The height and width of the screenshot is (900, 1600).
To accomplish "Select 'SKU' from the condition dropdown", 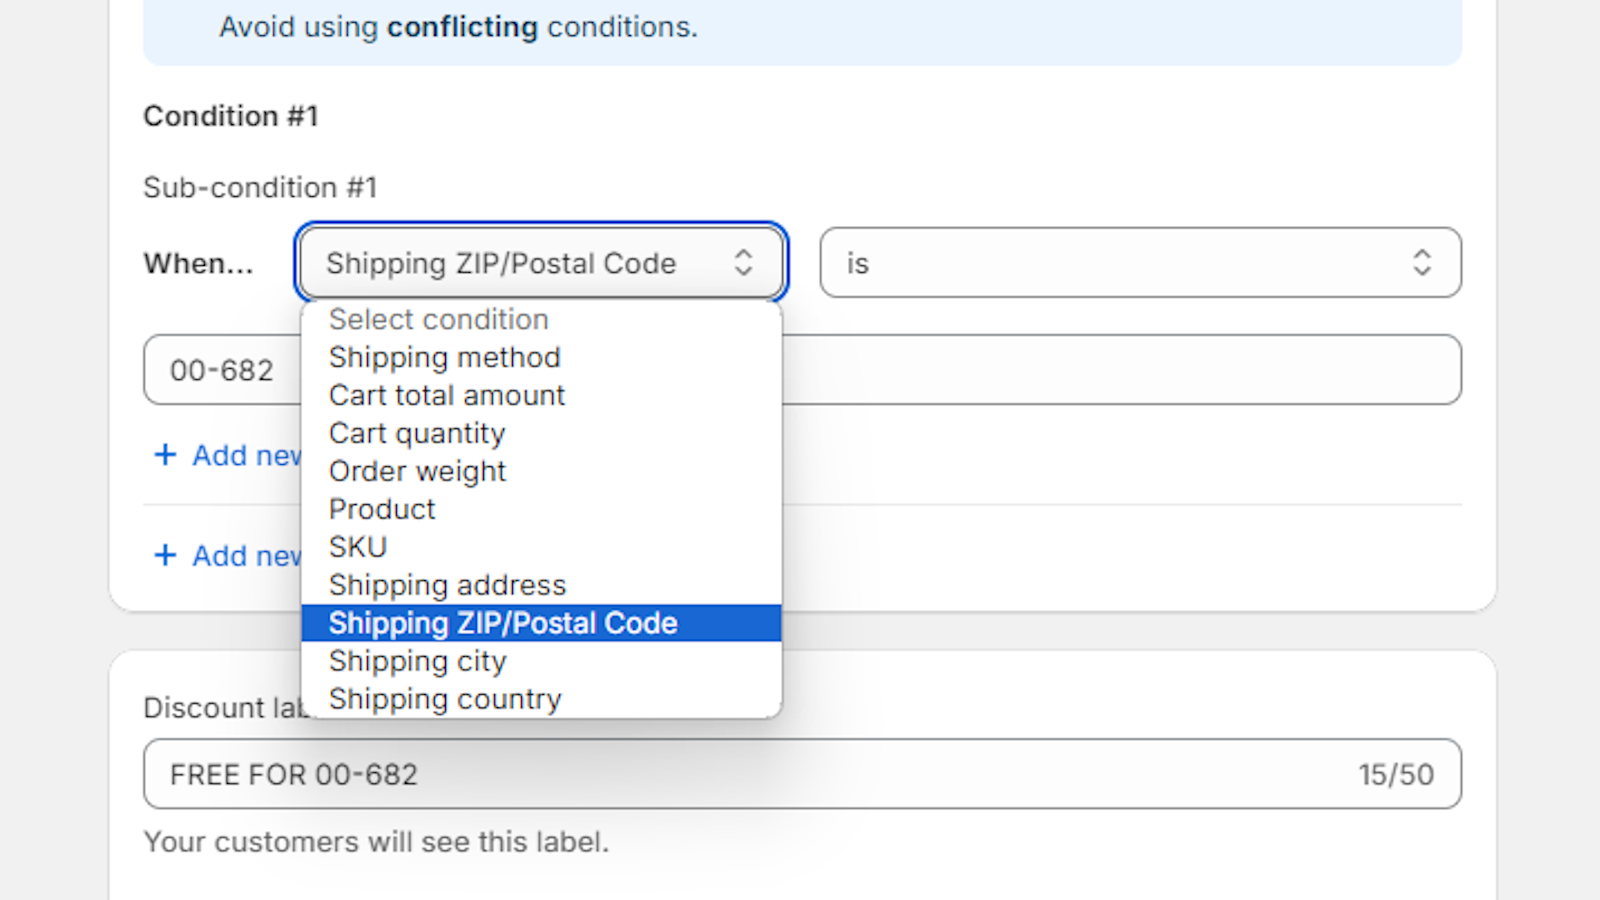I will coord(357,546).
